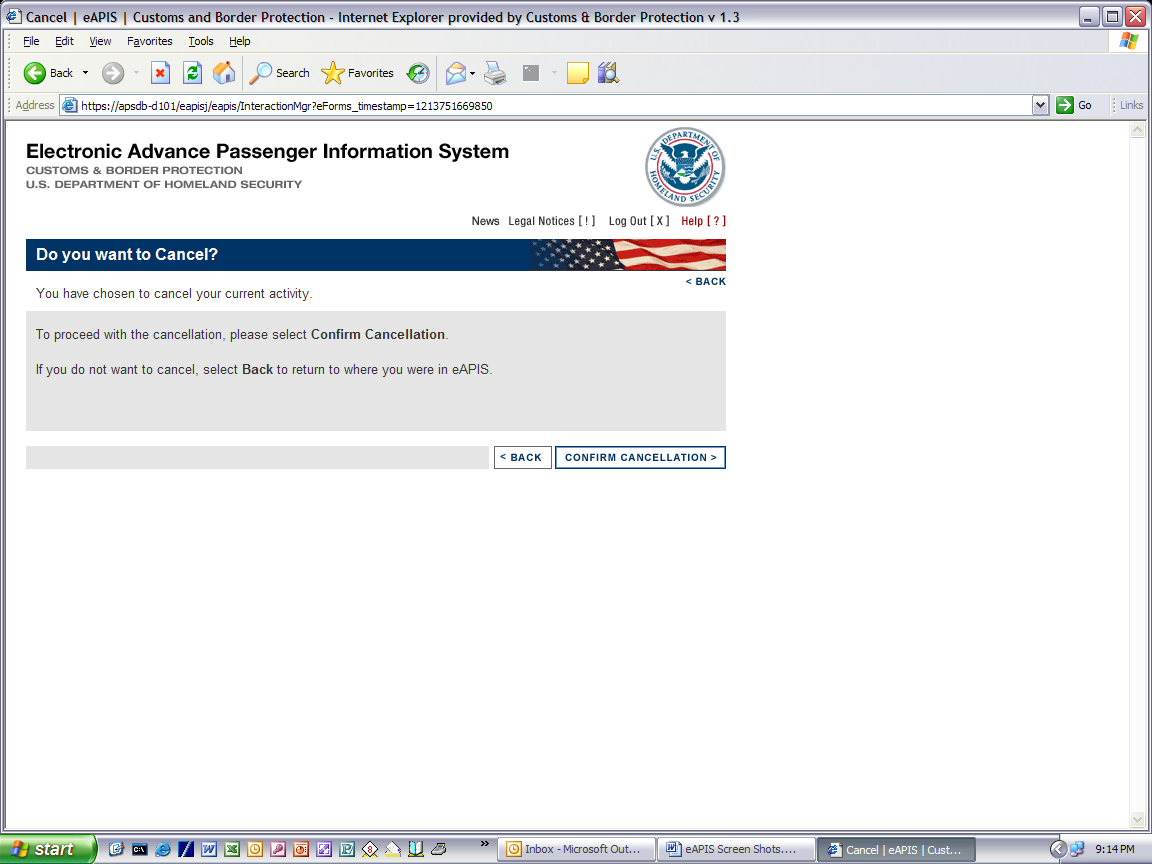This screenshot has height=864, width=1152.
Task: Click the Research books toolbar icon
Action: (x=608, y=73)
